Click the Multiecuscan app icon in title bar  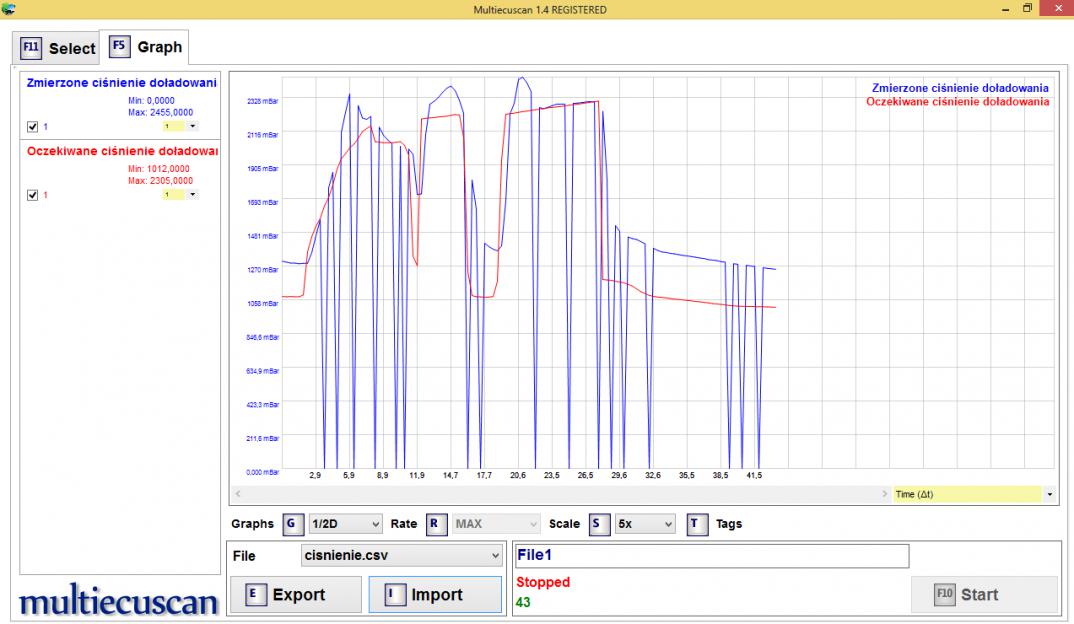click(8, 9)
